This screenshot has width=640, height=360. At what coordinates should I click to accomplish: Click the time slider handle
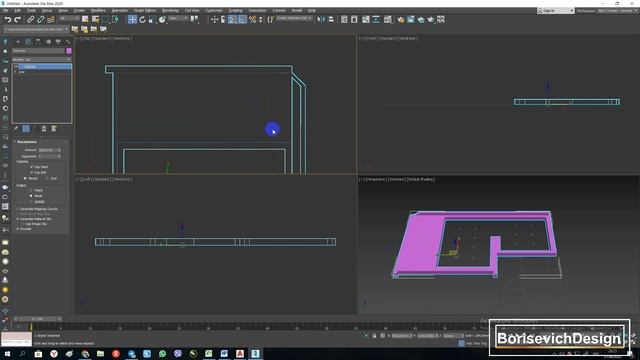click(x=38, y=319)
